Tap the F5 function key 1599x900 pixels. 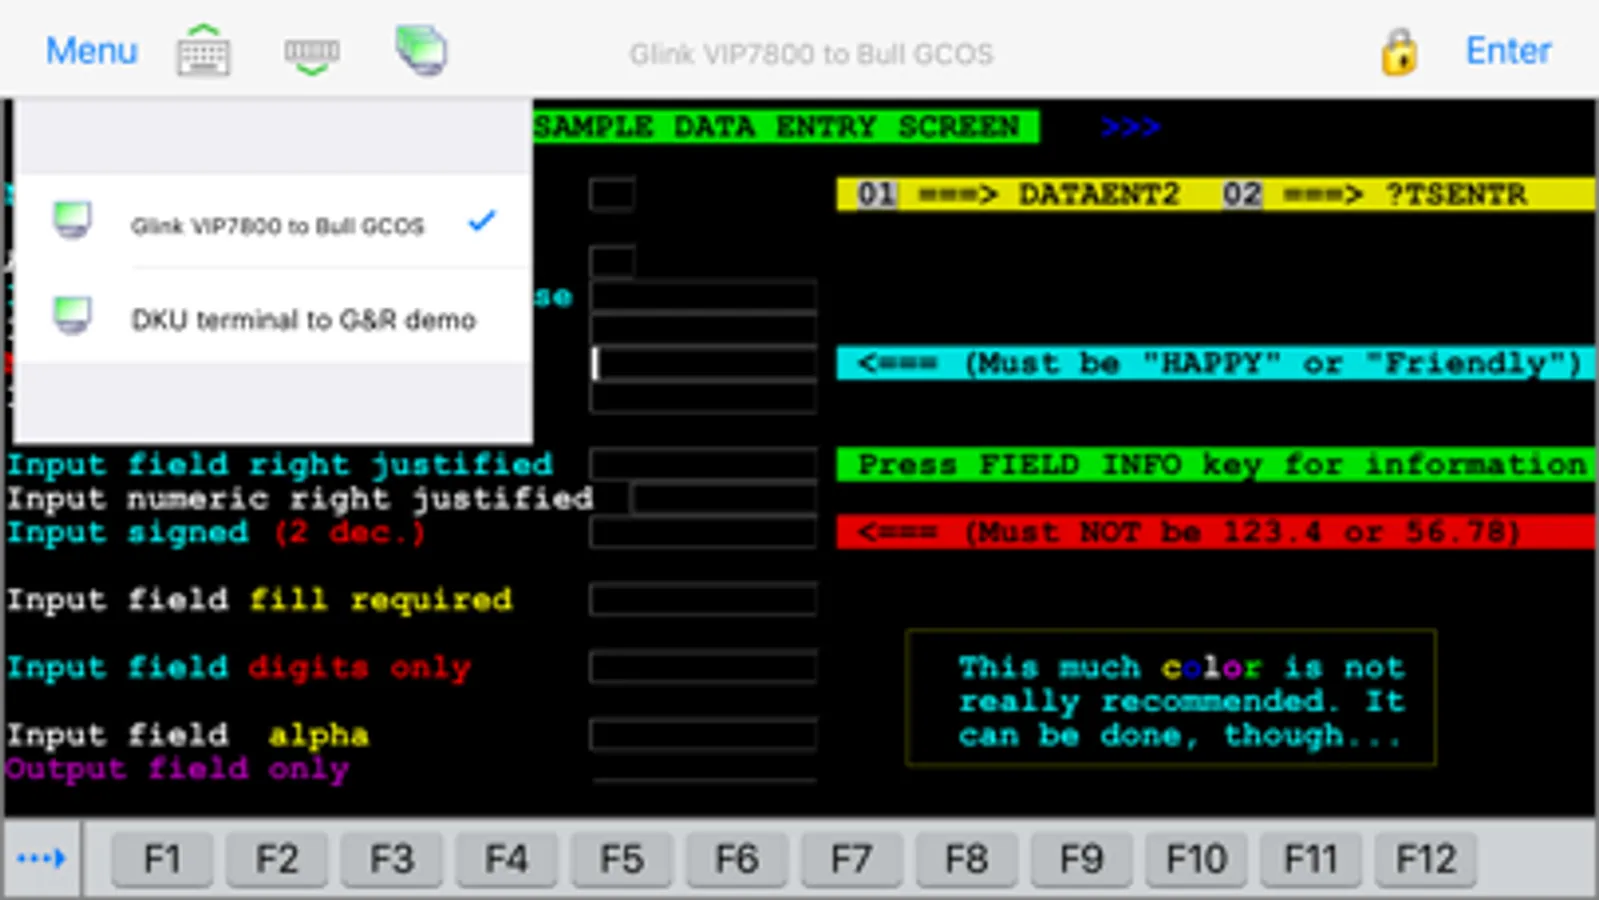tap(621, 859)
